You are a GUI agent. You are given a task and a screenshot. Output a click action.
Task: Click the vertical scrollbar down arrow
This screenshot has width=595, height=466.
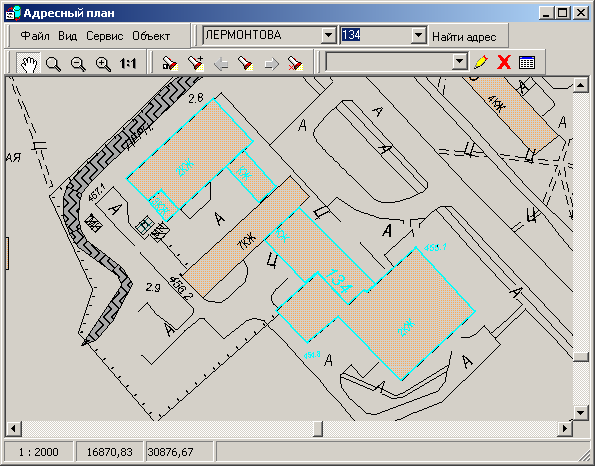581,413
